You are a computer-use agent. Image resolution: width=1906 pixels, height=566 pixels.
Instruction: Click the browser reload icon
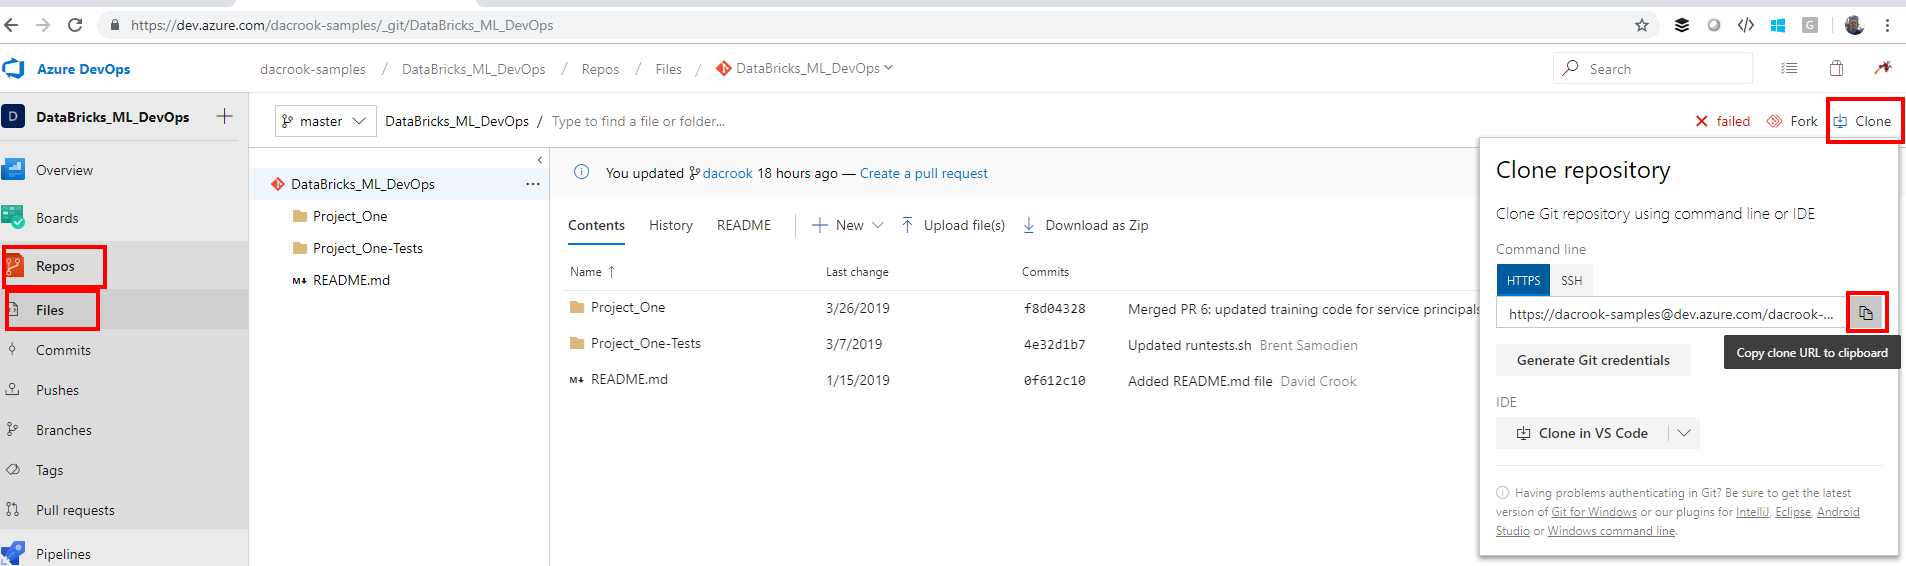75,25
